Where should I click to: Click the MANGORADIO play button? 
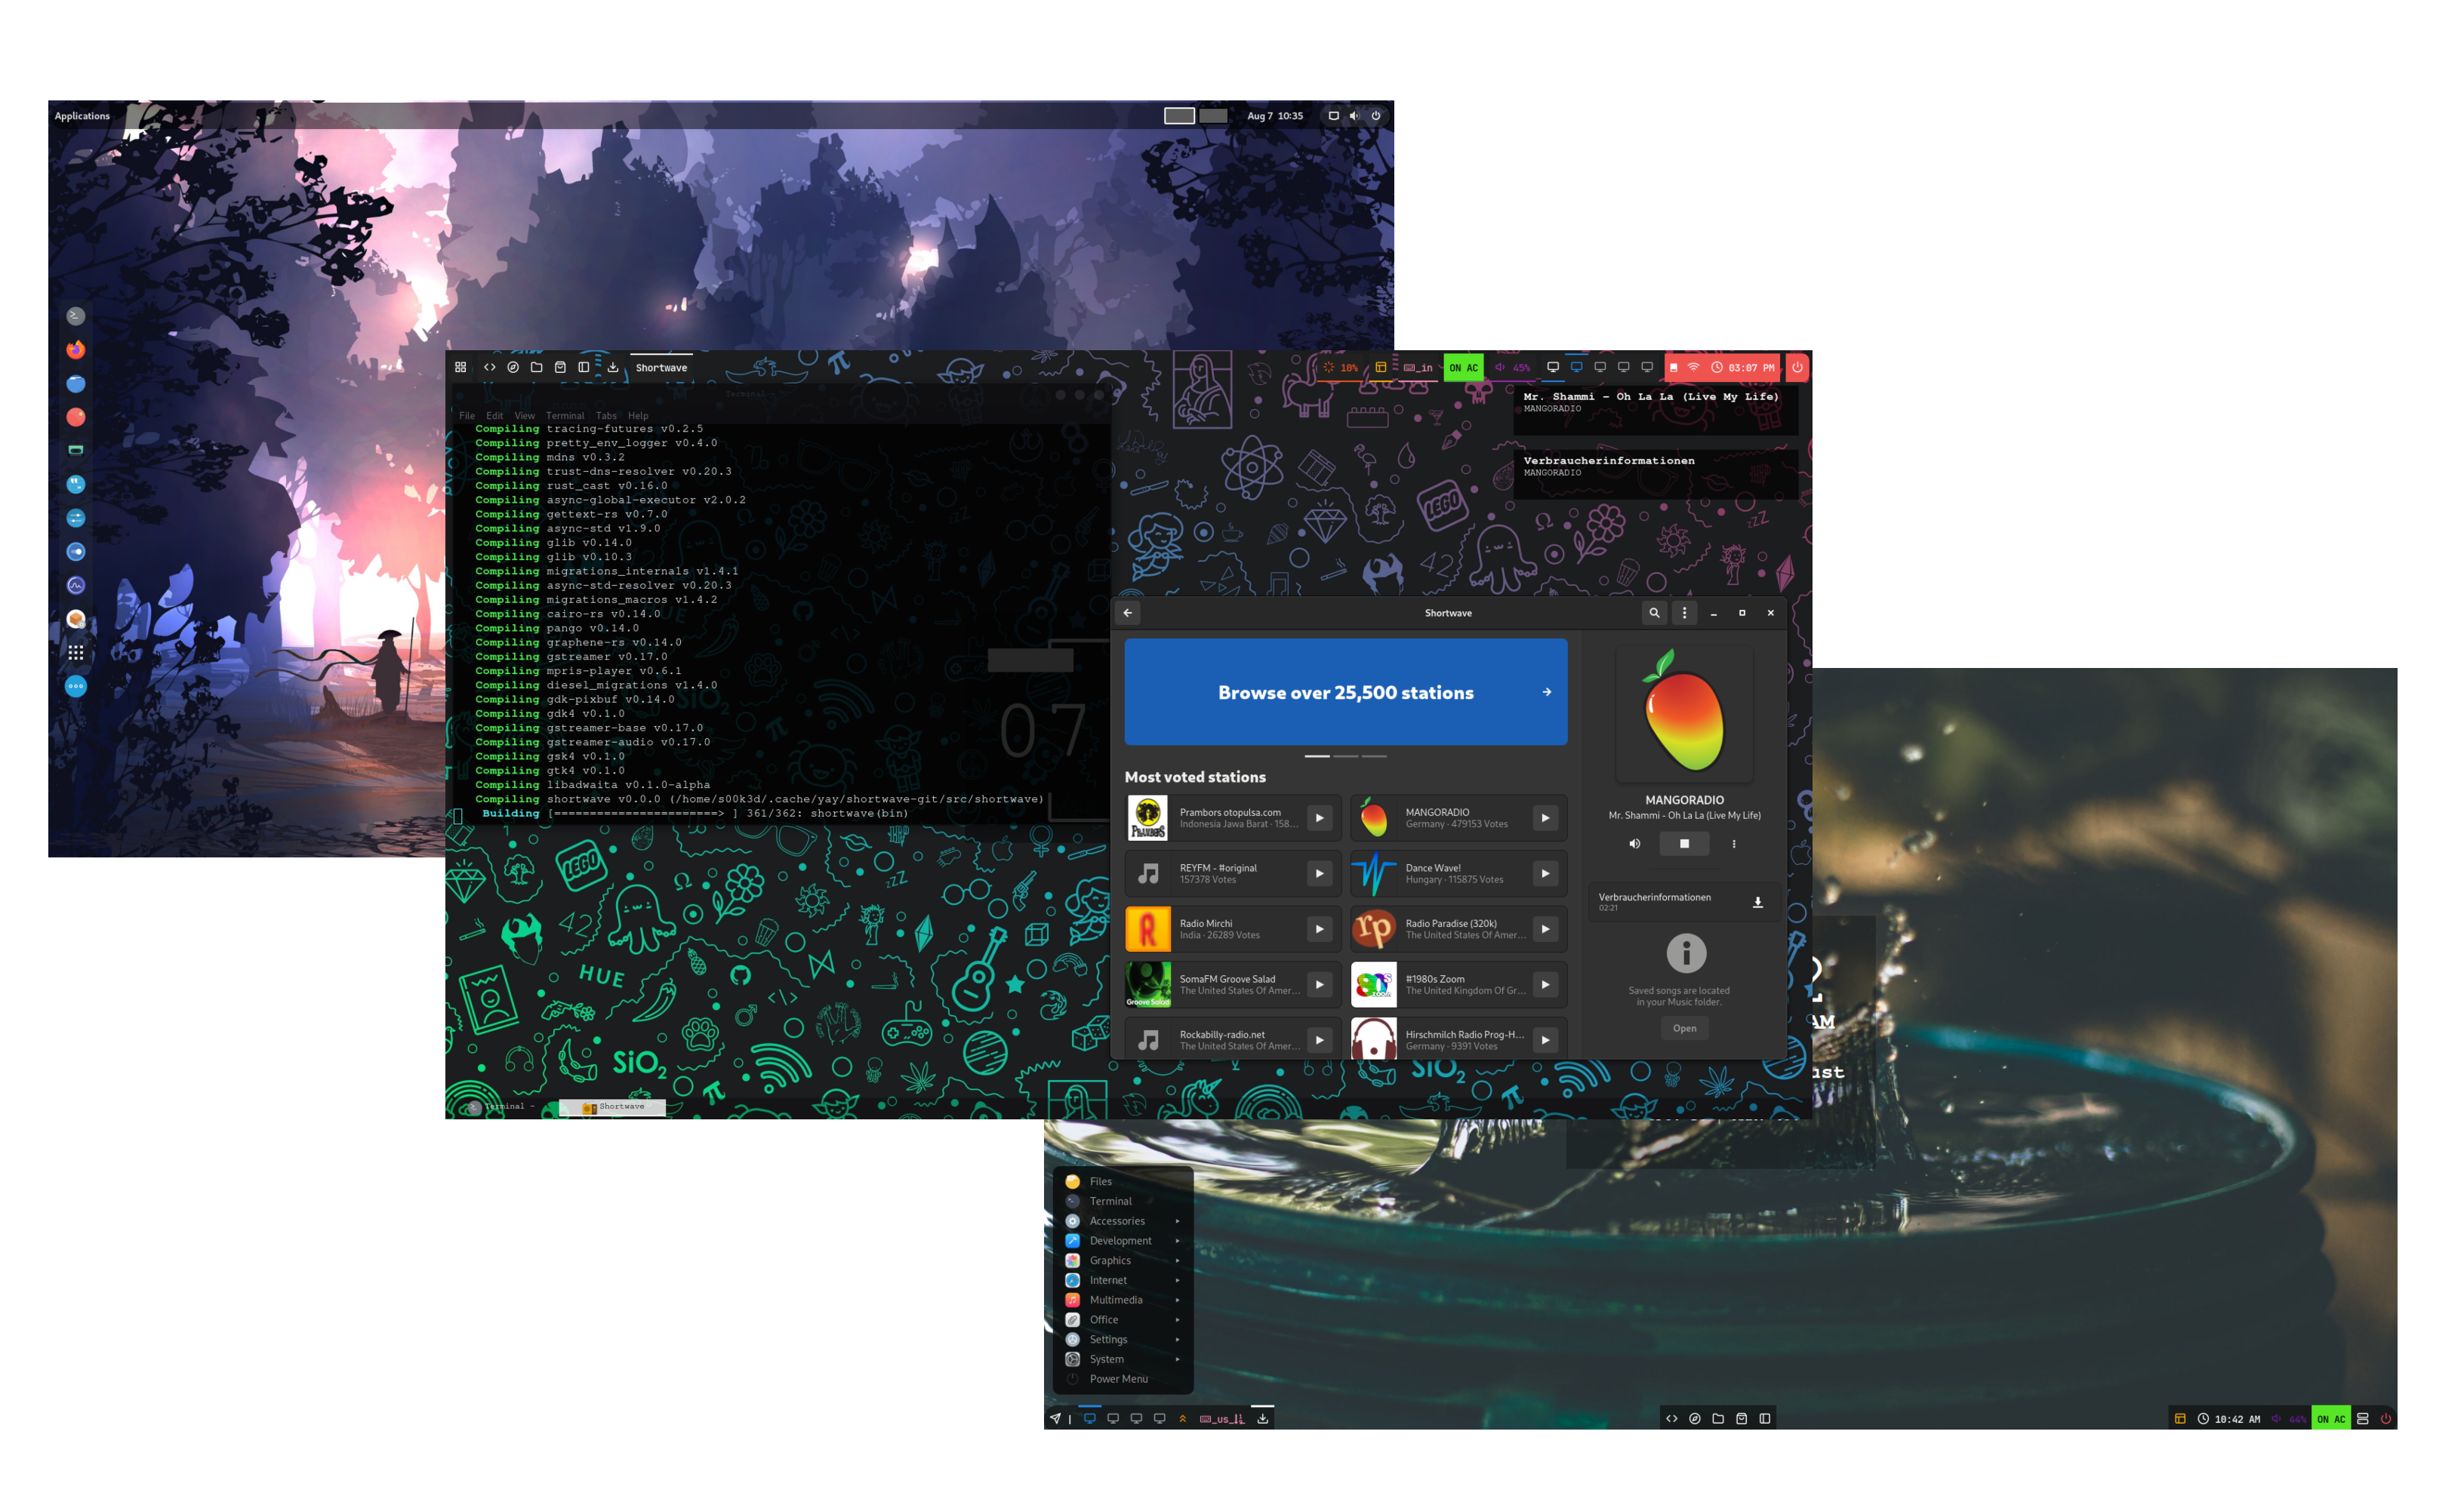tap(1545, 818)
